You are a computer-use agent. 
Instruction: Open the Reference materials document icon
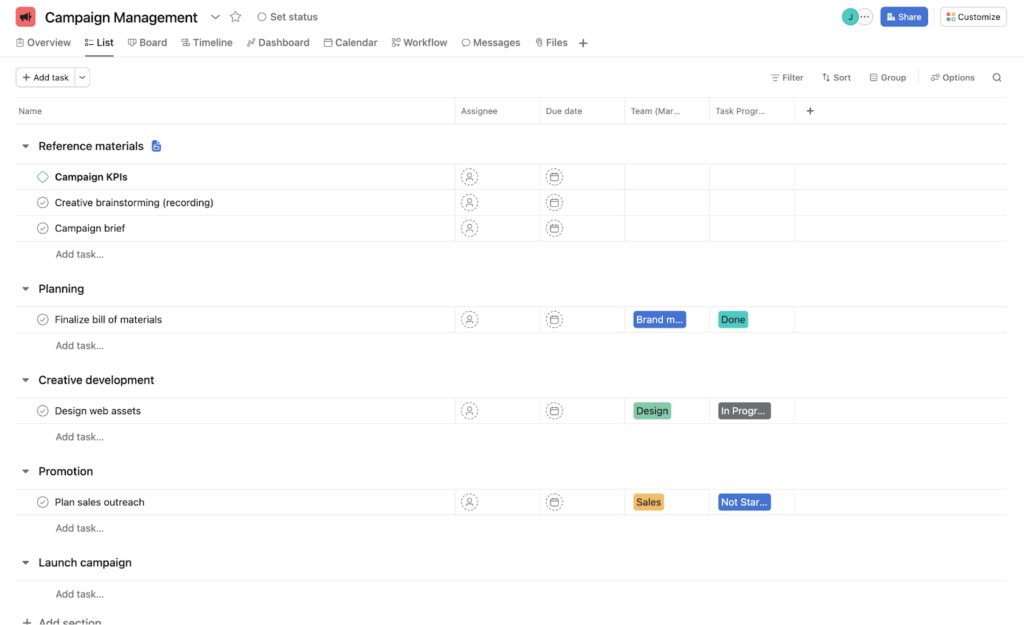pos(156,146)
